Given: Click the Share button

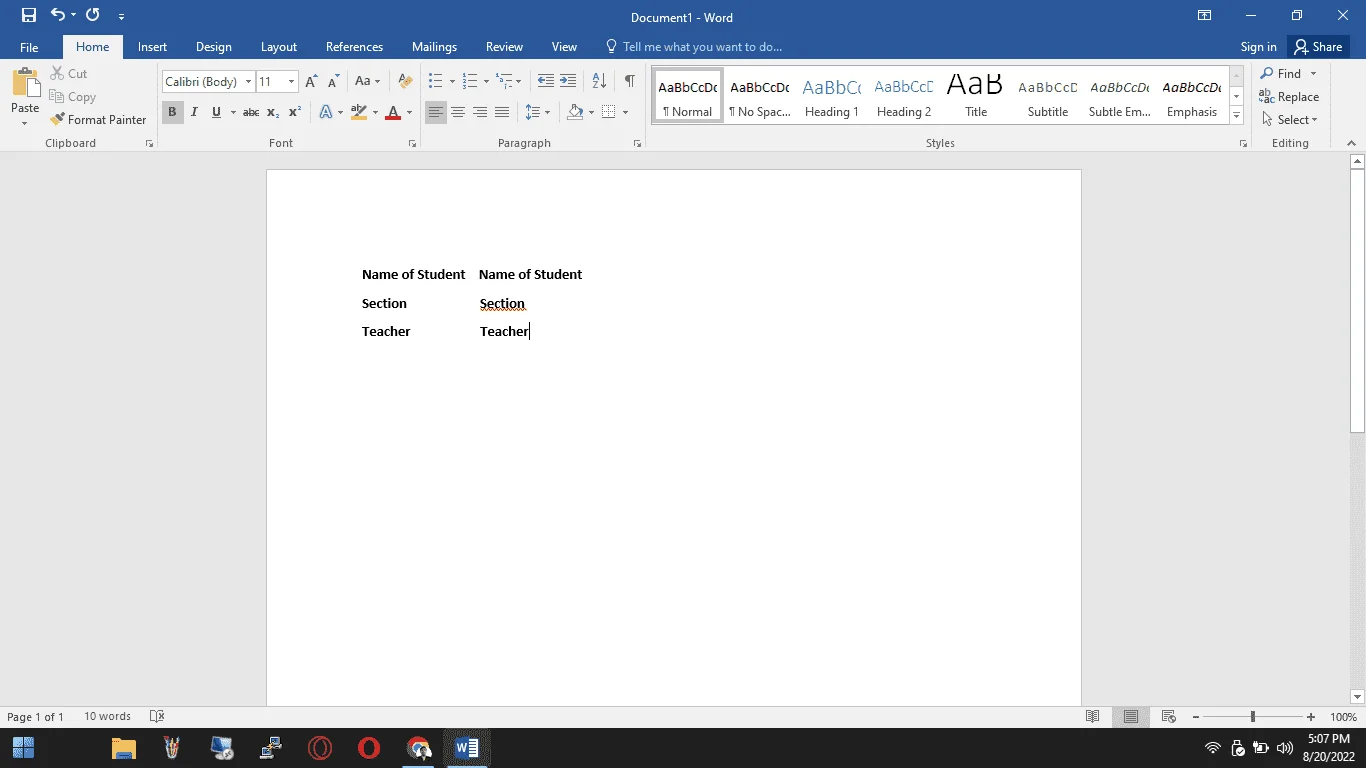Looking at the screenshot, I should 1318,47.
